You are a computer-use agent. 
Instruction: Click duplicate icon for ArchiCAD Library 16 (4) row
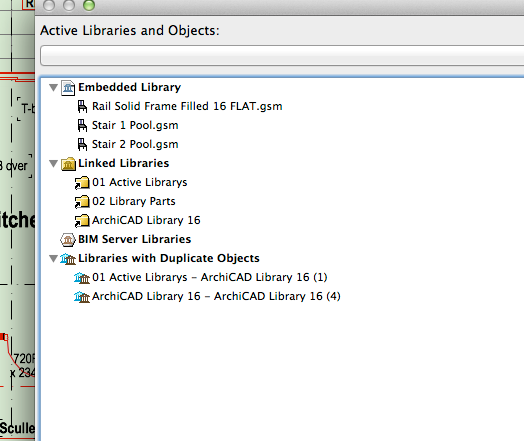pos(82,297)
